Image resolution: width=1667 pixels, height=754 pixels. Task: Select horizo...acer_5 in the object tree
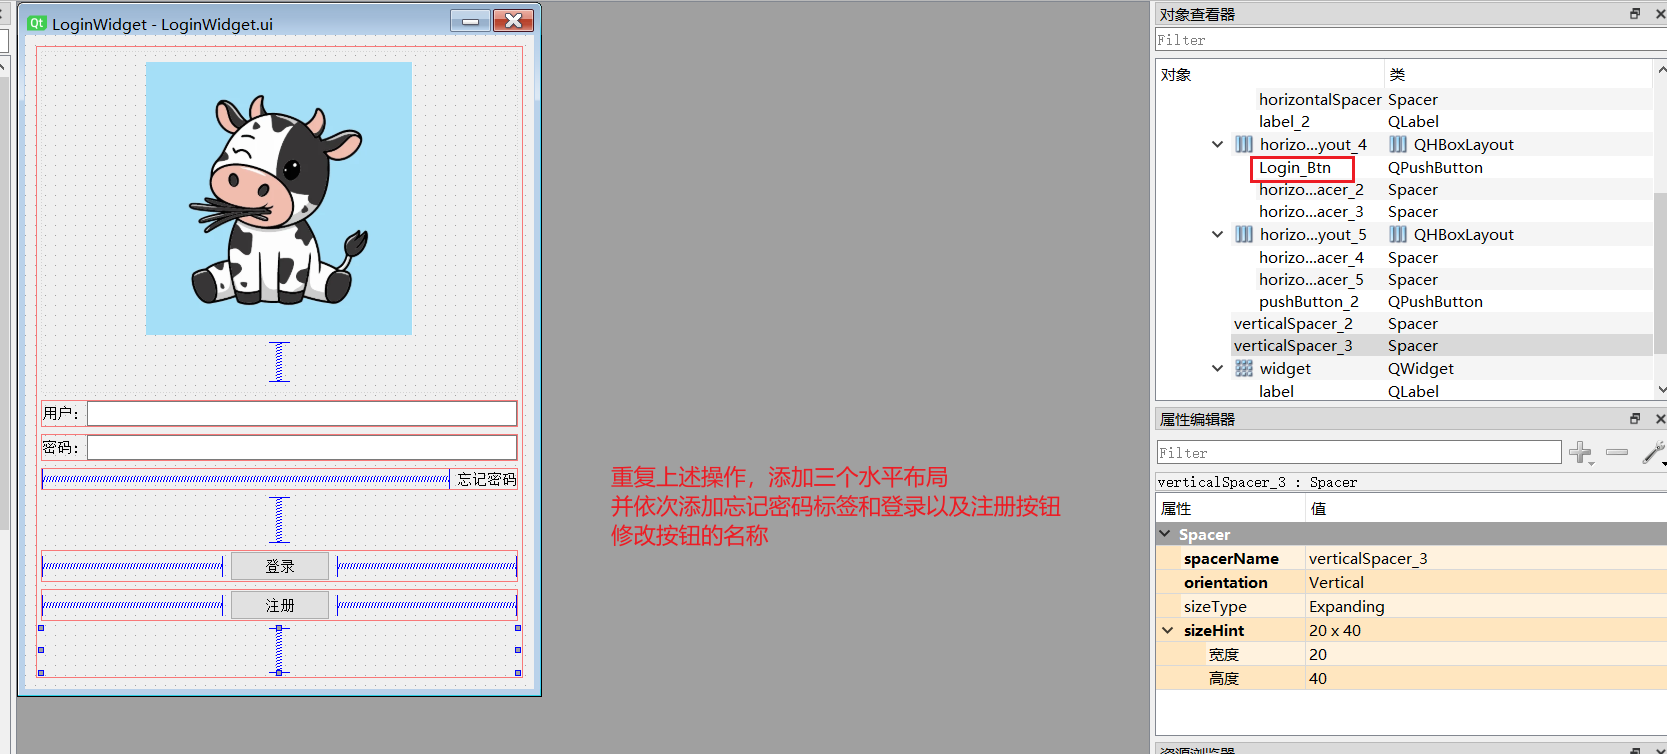point(1311,280)
